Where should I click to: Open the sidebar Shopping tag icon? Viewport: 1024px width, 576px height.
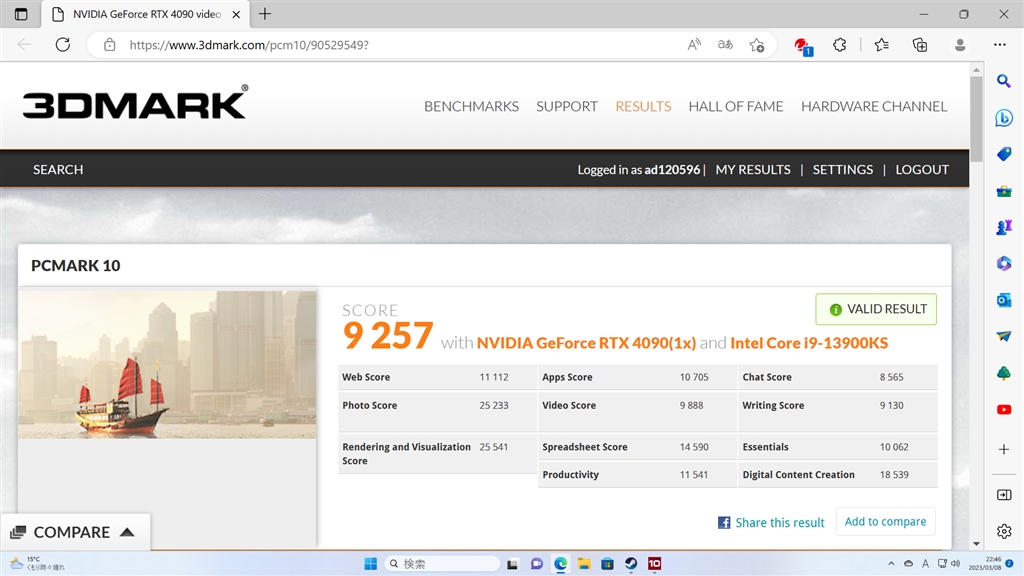[1004, 154]
